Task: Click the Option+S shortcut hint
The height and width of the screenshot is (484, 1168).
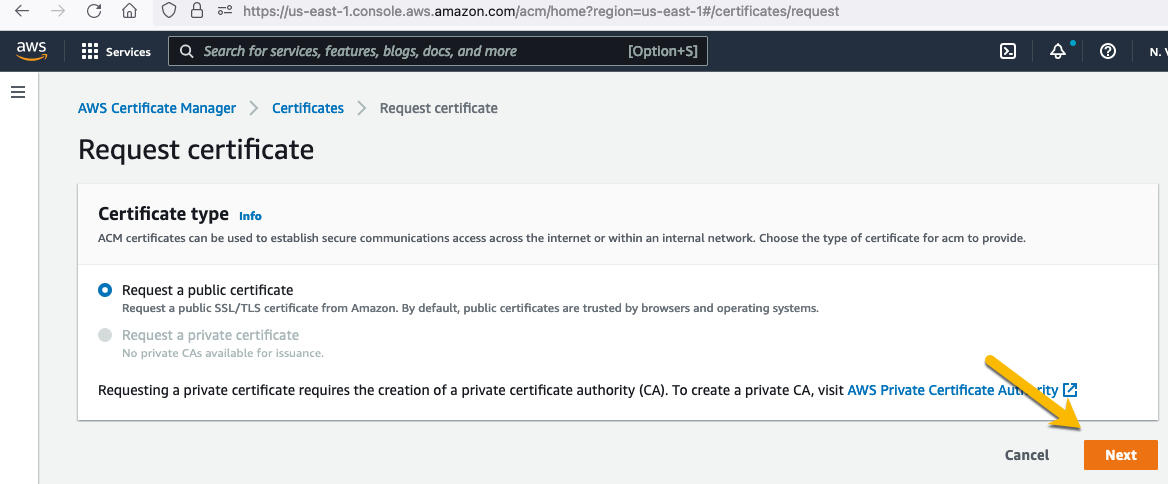Action: [663, 51]
